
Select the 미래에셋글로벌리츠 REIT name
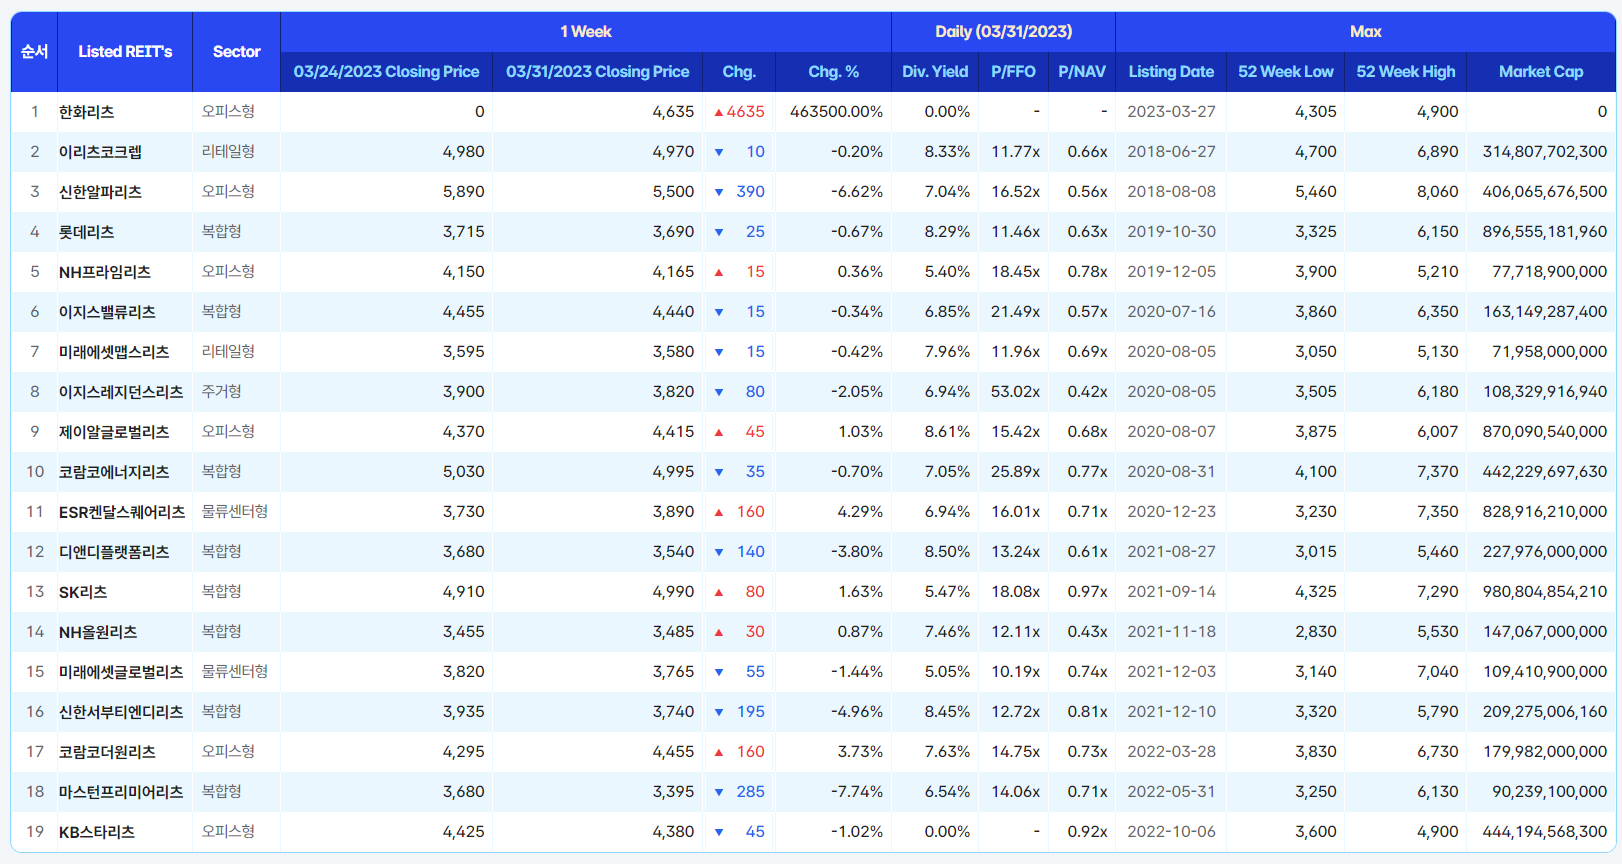click(x=121, y=672)
